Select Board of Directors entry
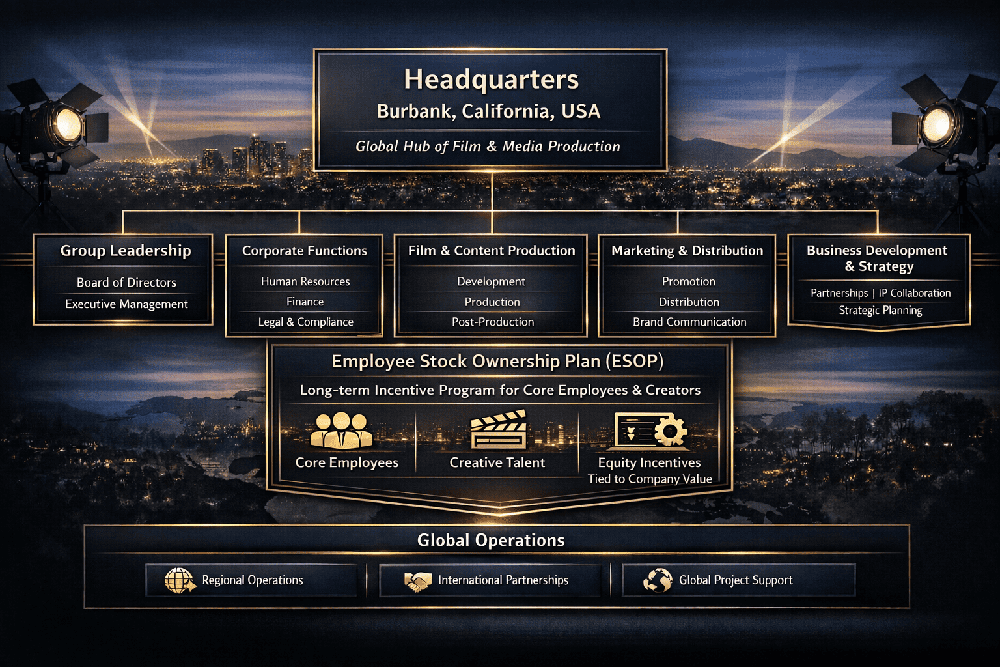 click(126, 283)
